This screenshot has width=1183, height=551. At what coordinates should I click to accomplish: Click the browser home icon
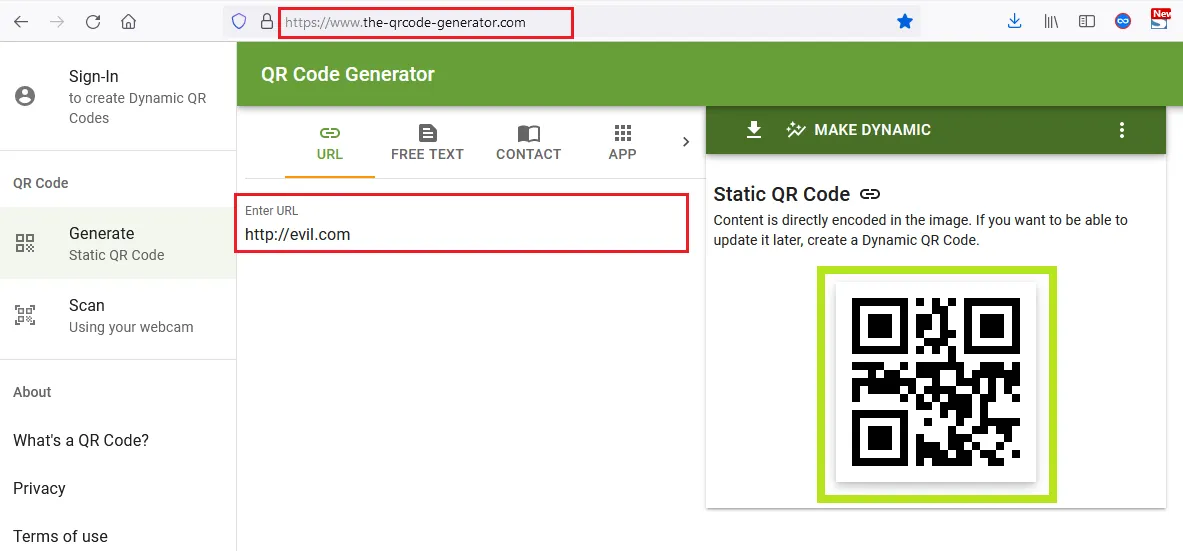click(128, 21)
